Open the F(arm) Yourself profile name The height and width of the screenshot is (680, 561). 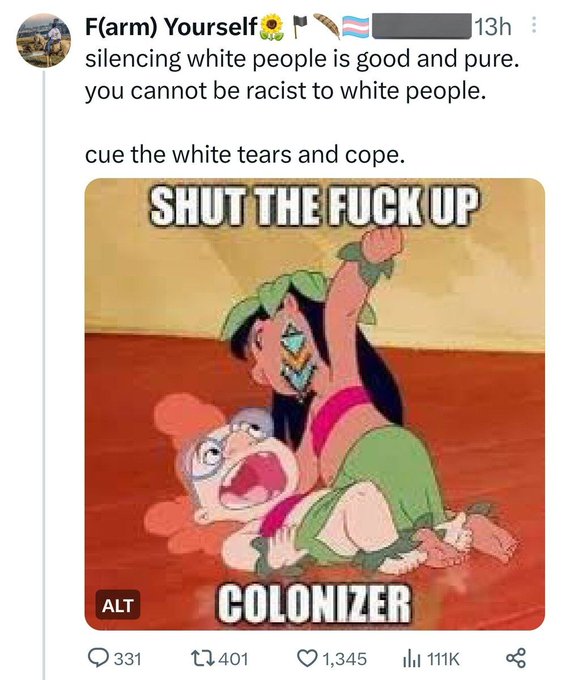(171, 27)
